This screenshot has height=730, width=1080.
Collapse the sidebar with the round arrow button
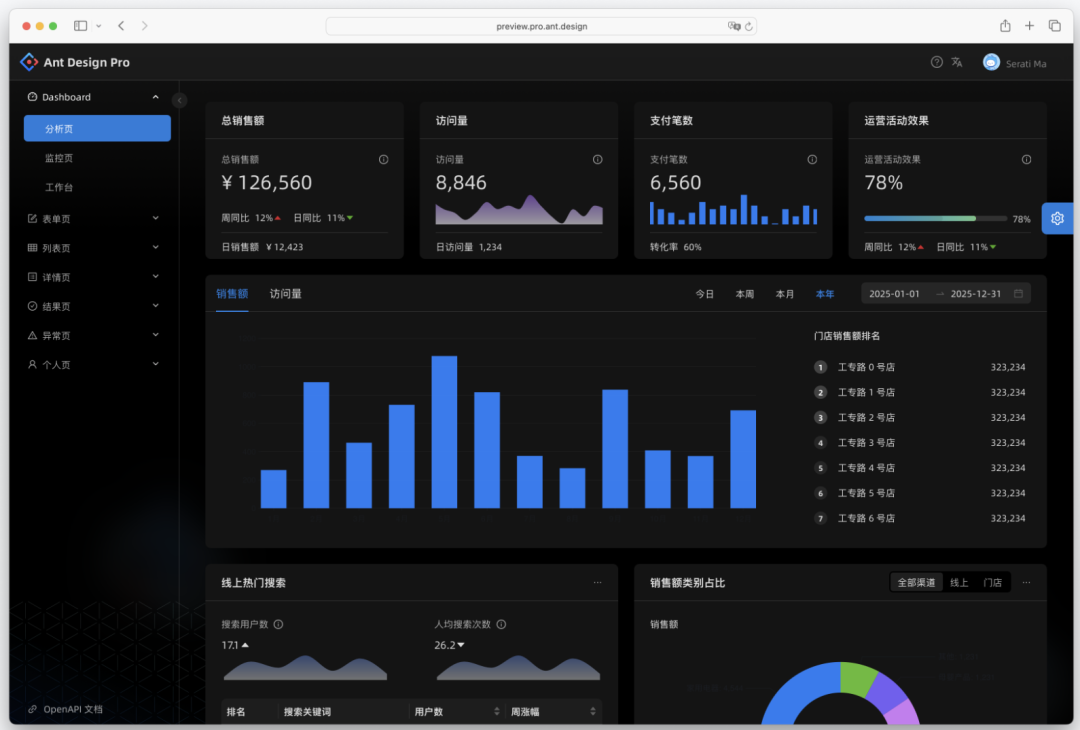point(179,101)
